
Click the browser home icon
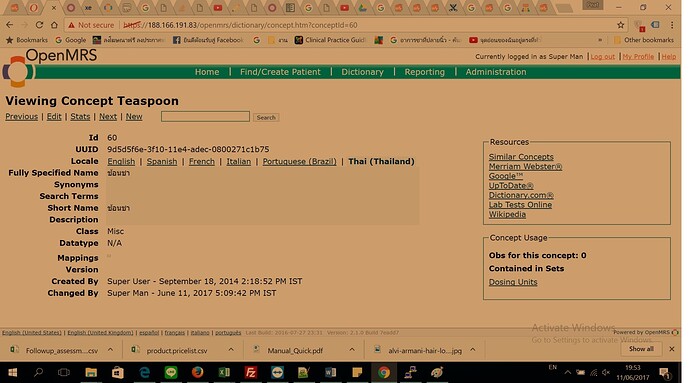click(54, 25)
